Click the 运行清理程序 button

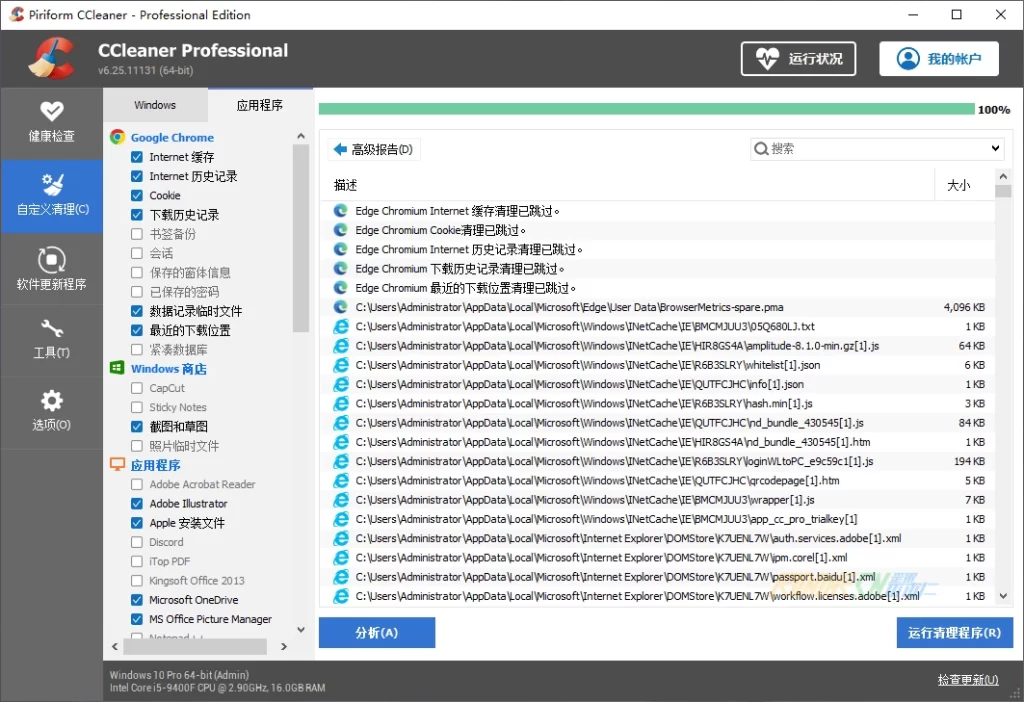coord(954,633)
